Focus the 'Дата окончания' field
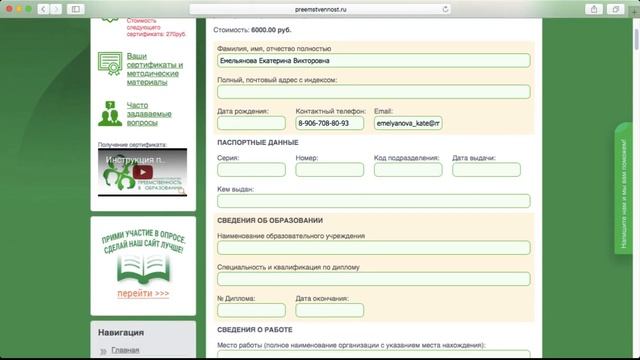This screenshot has height=360, width=640. [329, 310]
